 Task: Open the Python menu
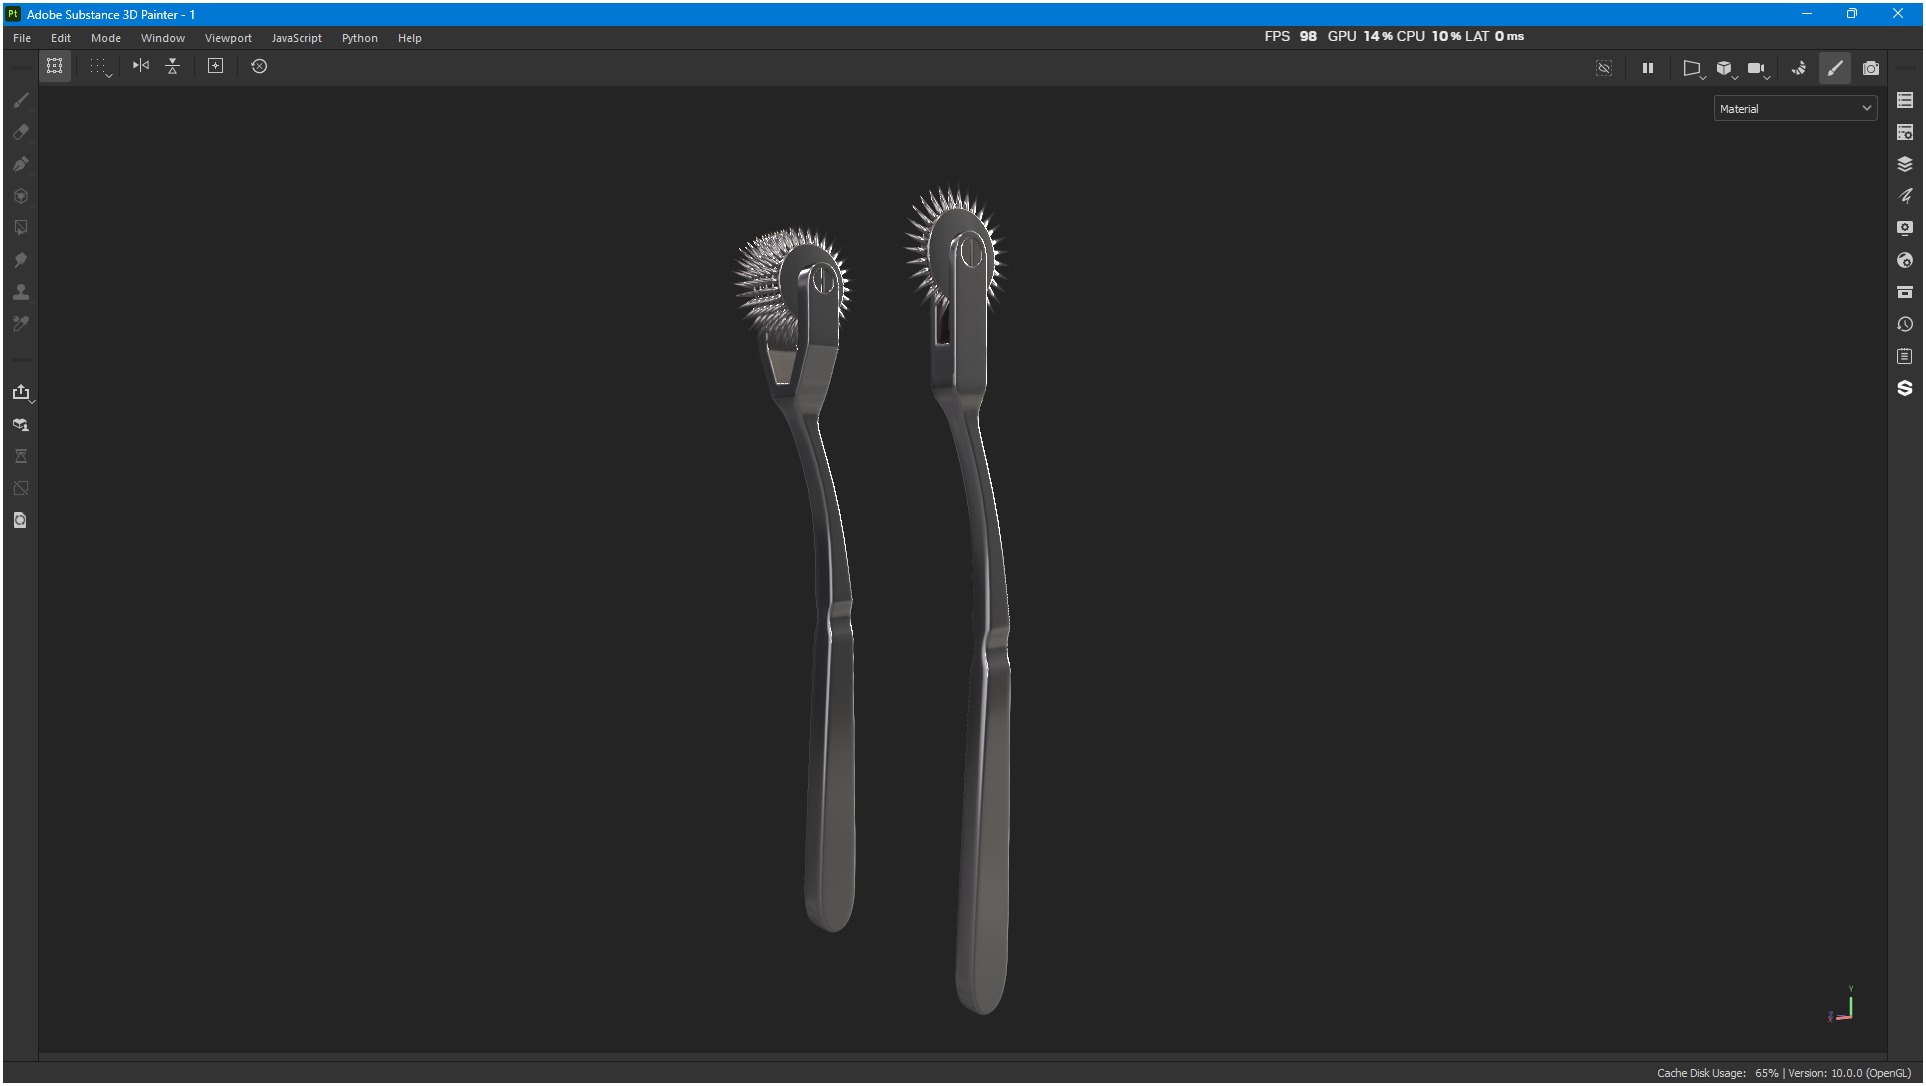pyautogui.click(x=359, y=38)
